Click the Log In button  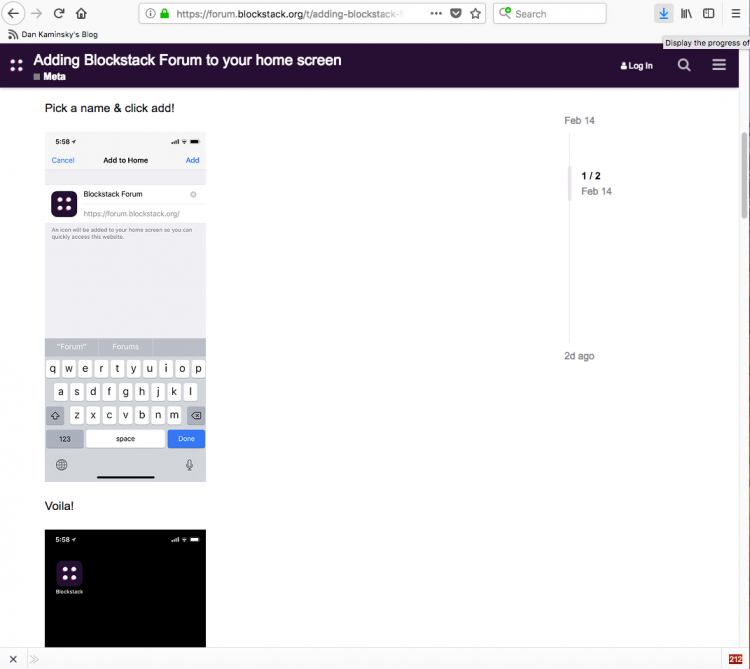pos(637,66)
